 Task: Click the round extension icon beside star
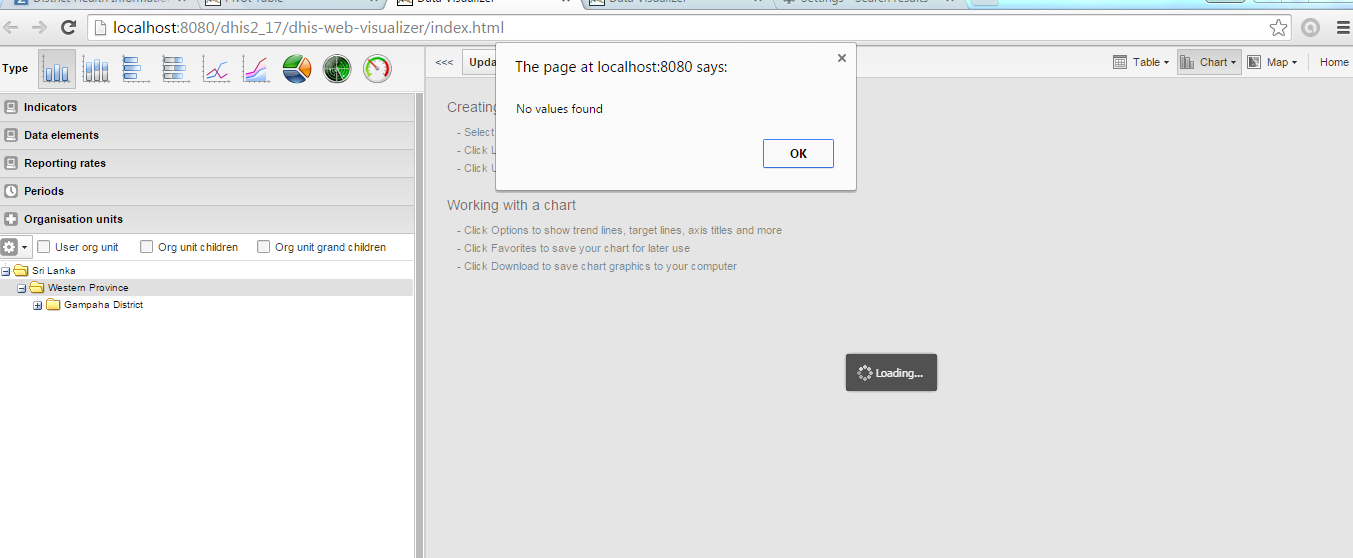click(x=1310, y=27)
